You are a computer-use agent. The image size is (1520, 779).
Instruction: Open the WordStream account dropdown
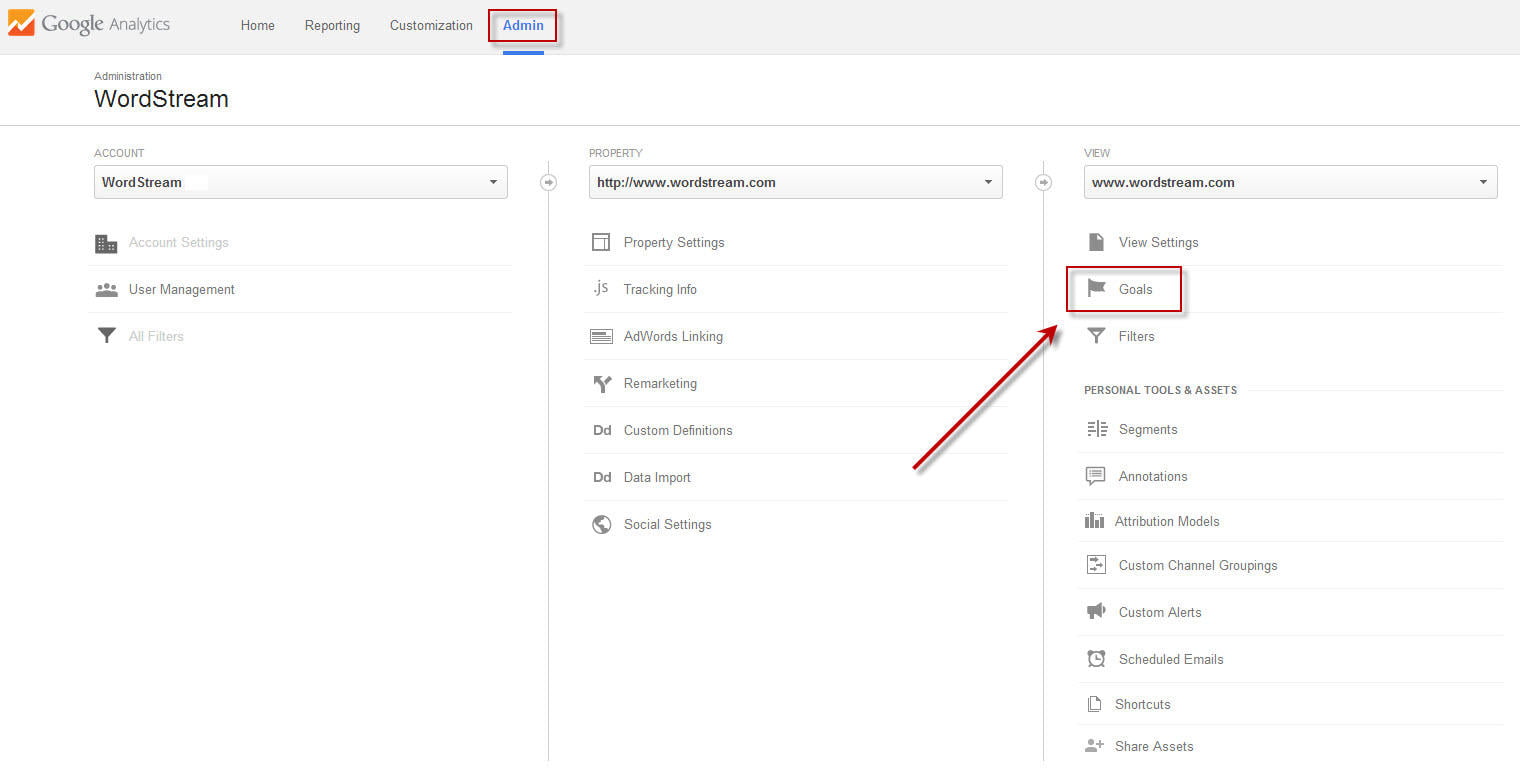tap(301, 182)
